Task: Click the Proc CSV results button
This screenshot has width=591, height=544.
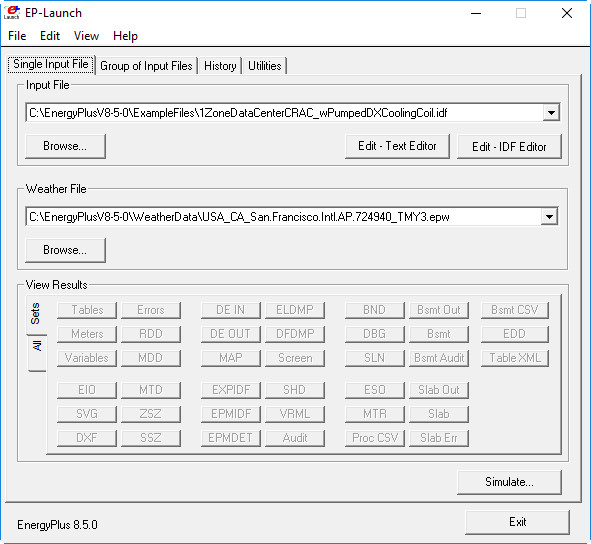Action: point(375,438)
